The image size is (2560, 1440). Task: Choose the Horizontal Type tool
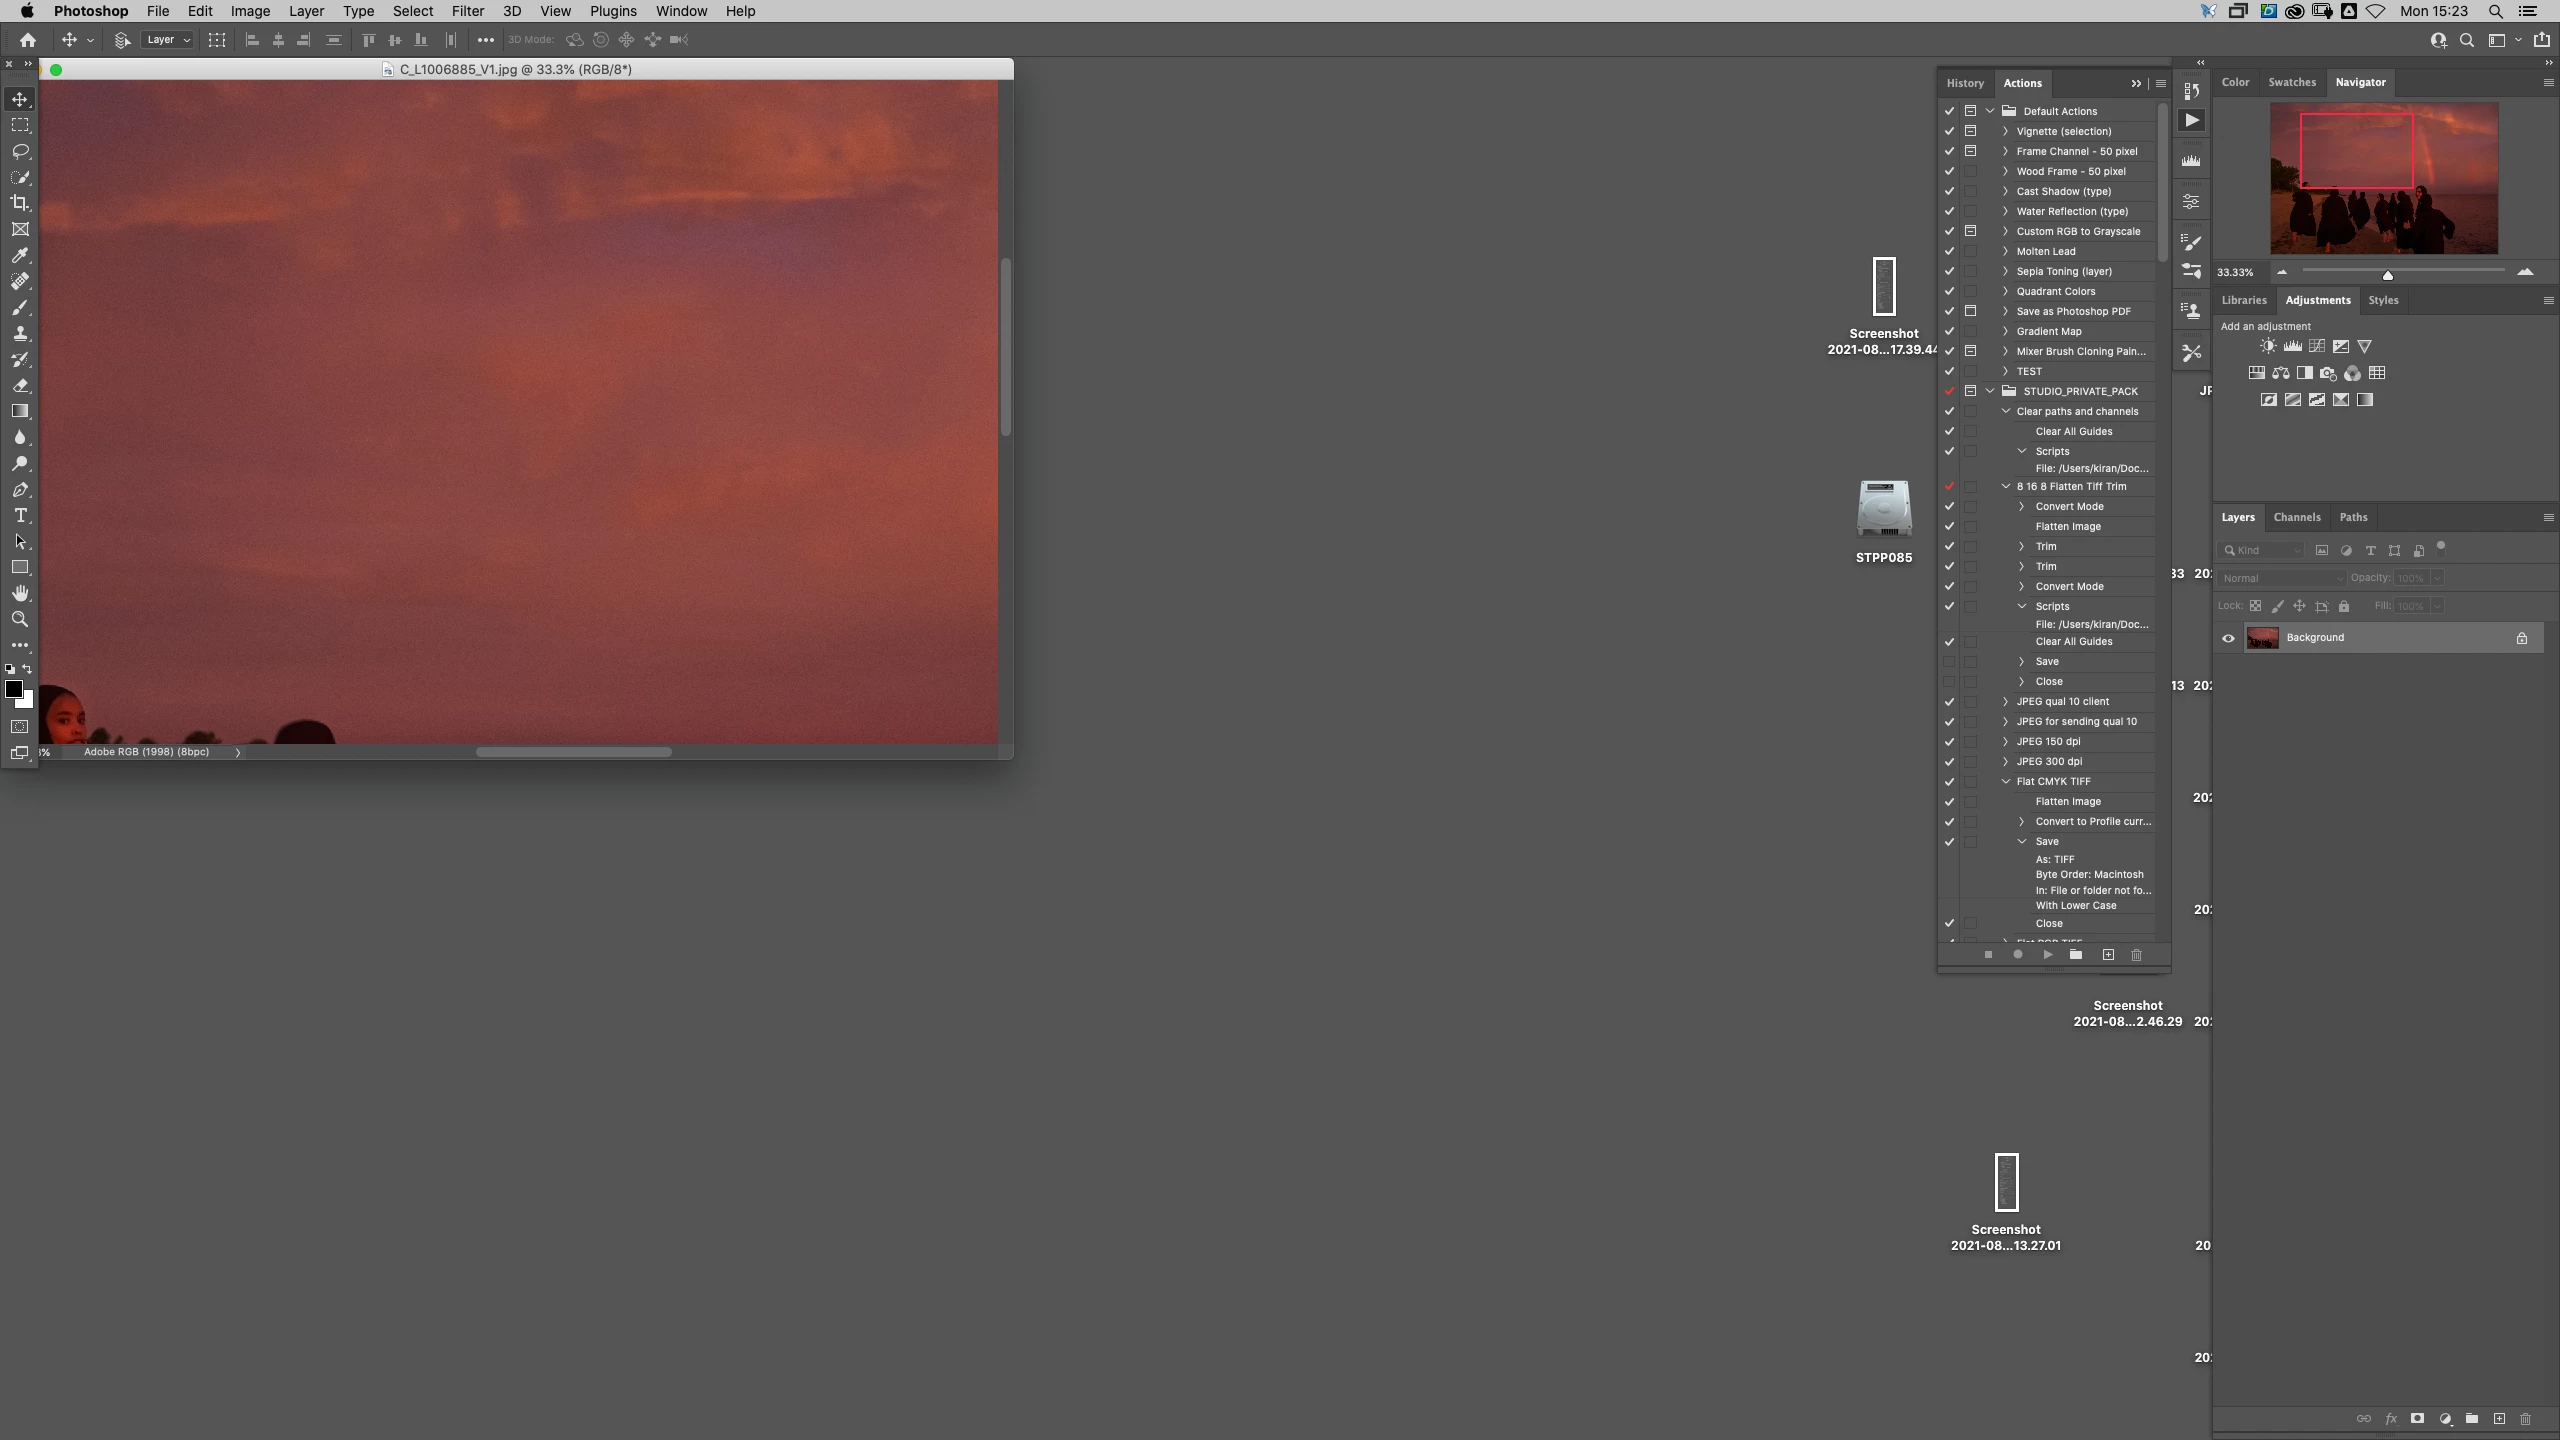[x=20, y=515]
